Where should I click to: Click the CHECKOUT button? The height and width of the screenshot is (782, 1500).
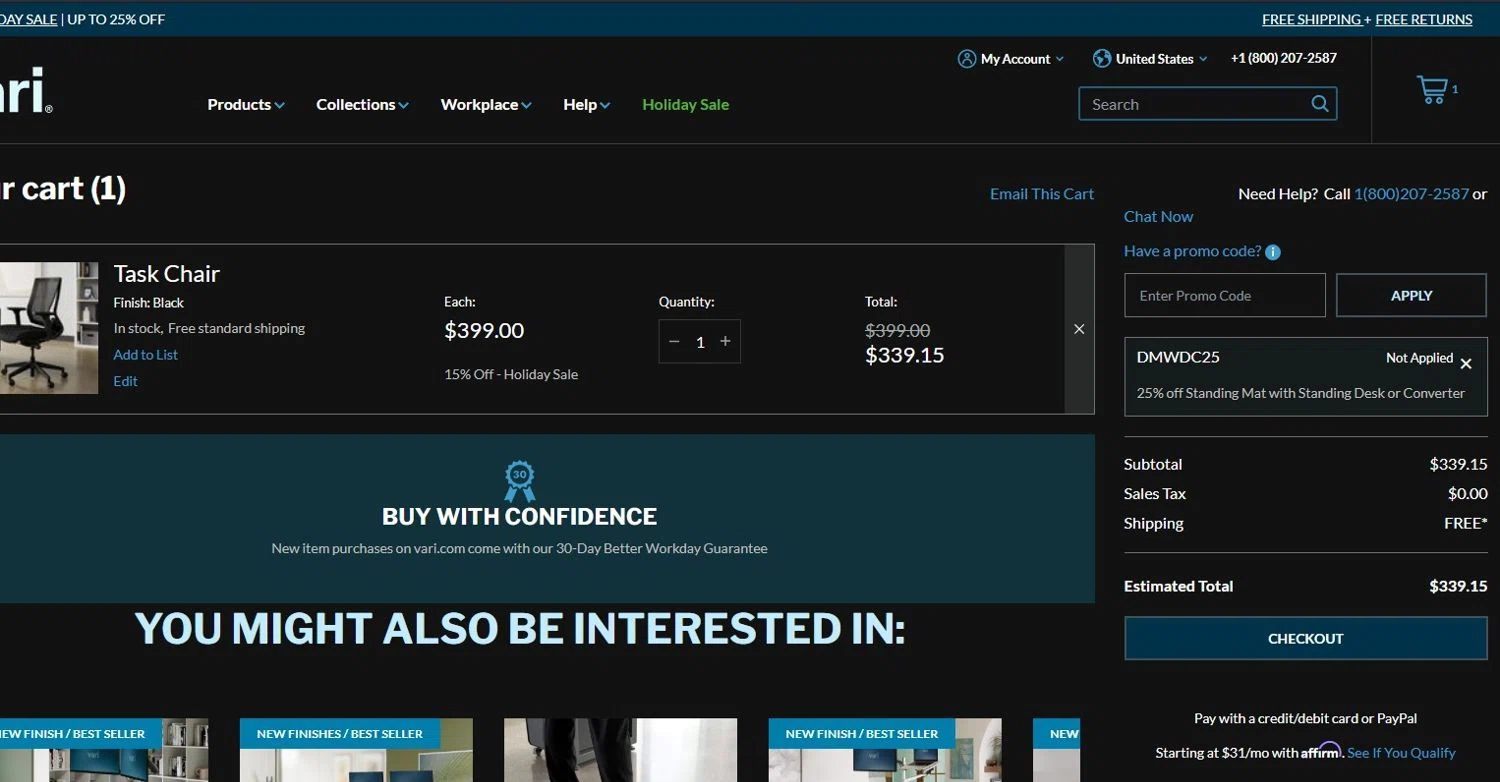point(1306,638)
